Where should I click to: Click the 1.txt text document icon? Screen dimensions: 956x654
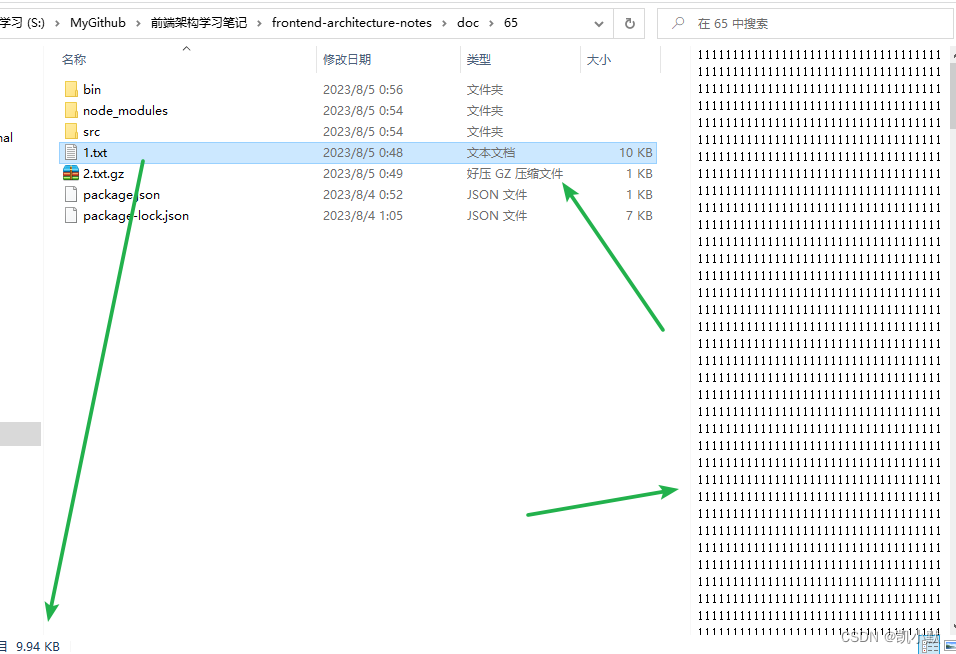click(71, 152)
